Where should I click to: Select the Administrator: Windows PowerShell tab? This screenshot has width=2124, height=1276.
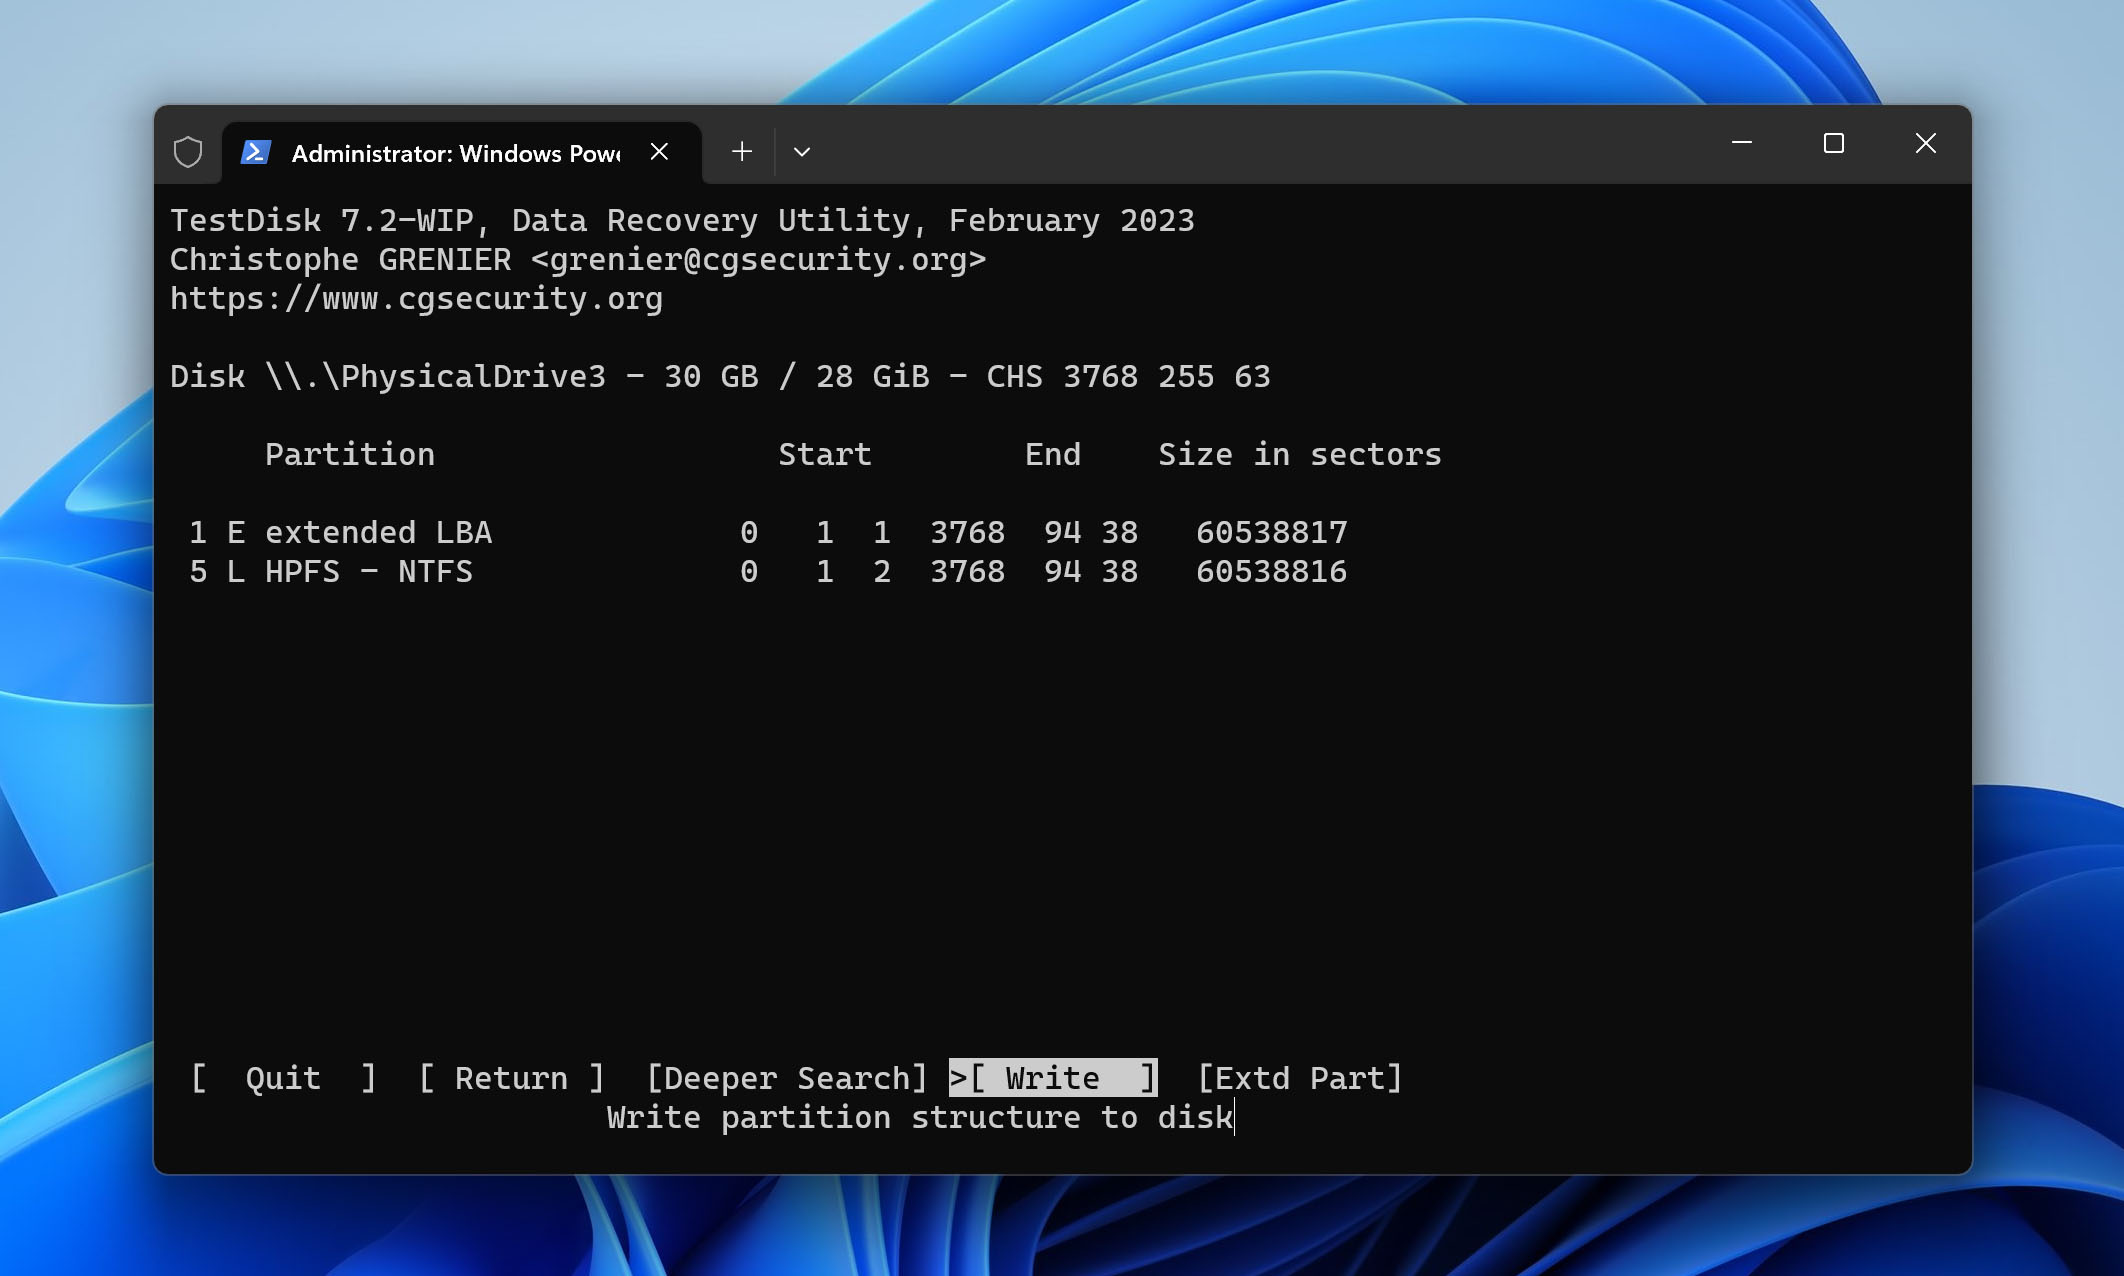tap(461, 153)
